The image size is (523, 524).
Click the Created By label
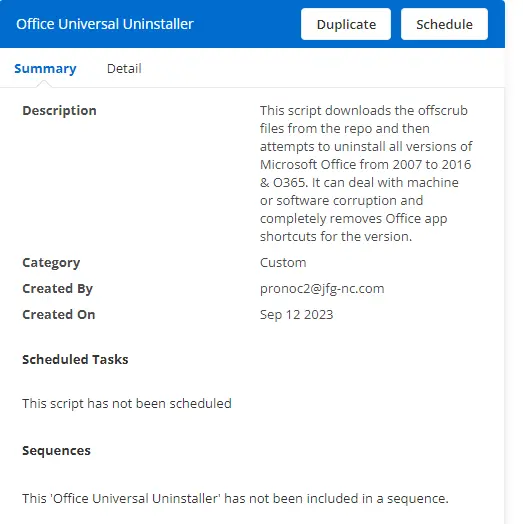(57, 289)
